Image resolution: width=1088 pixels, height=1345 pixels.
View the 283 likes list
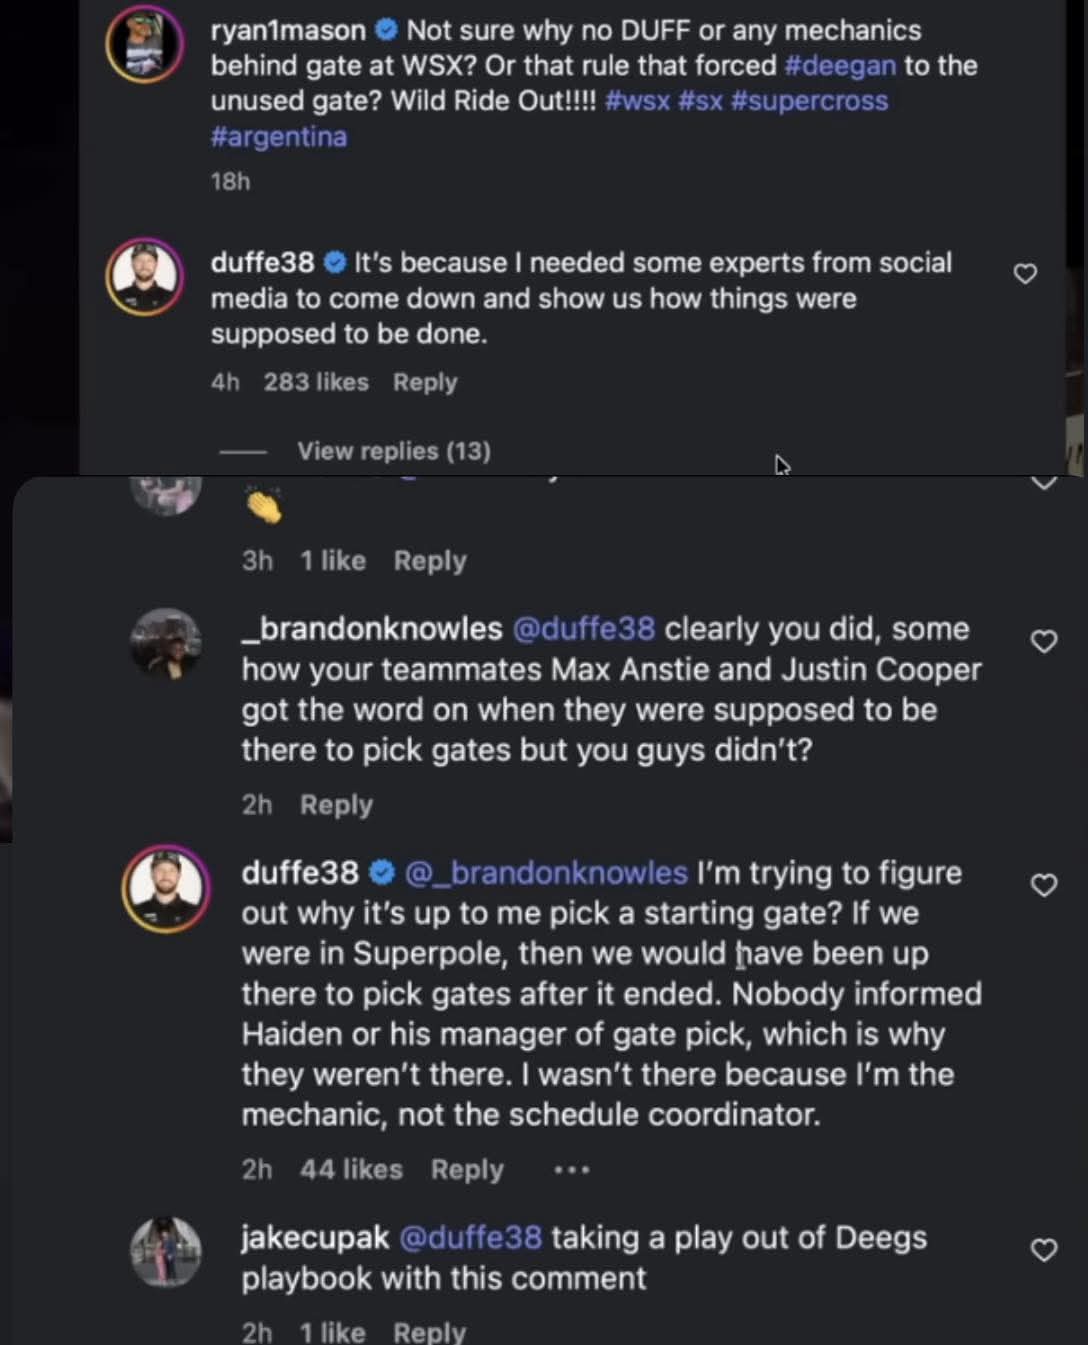pos(316,382)
